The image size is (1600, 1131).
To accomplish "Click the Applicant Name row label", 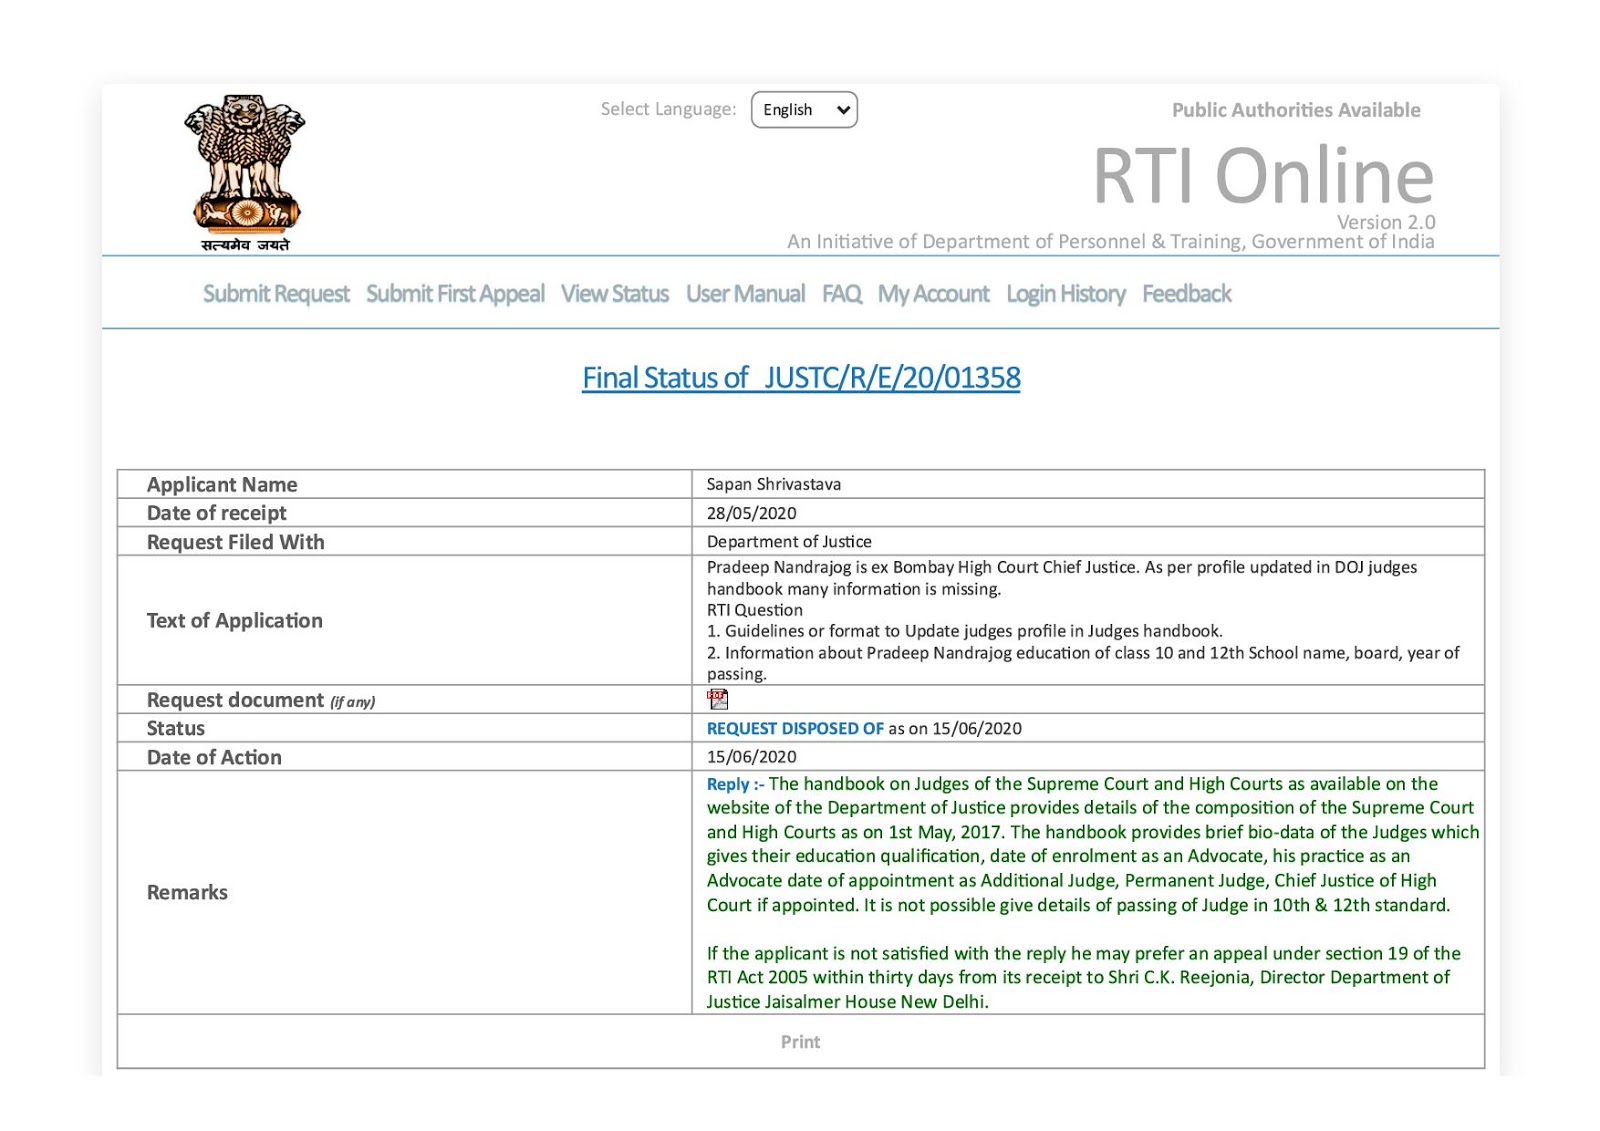I will point(222,485).
